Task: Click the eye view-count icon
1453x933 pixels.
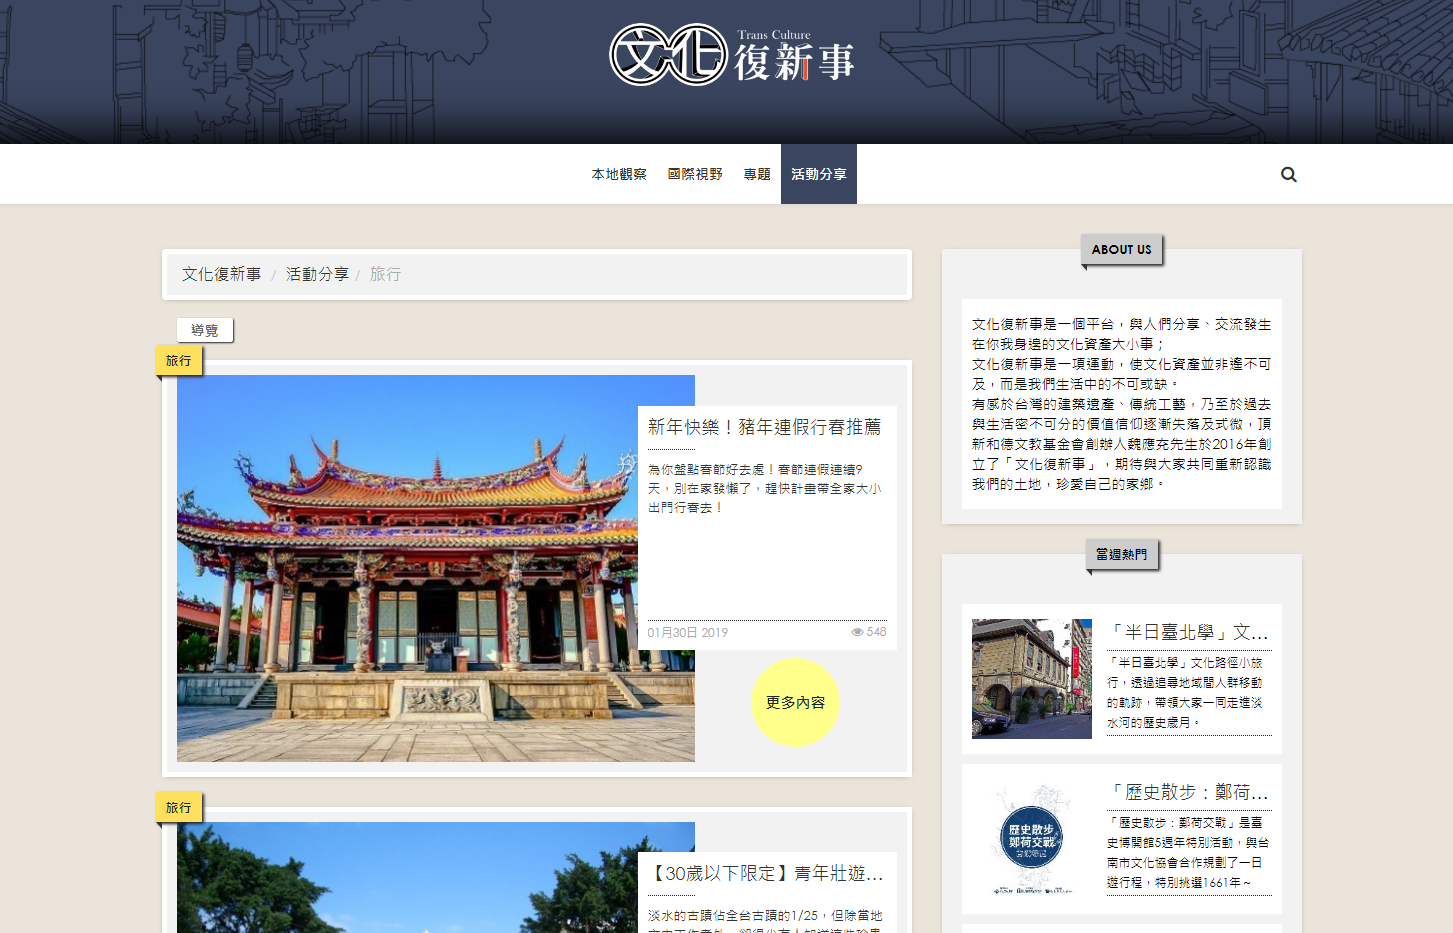Action: pos(857,632)
